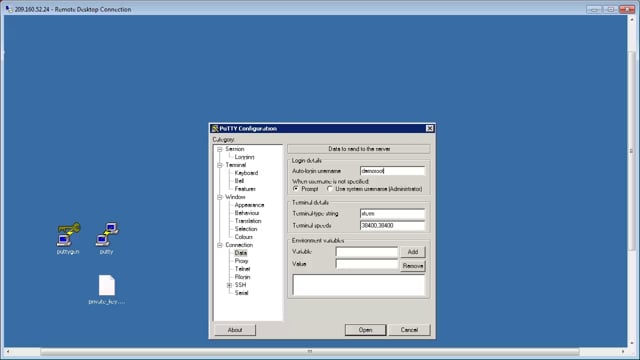
Task: Open the Rlogin category
Action: 242,277
